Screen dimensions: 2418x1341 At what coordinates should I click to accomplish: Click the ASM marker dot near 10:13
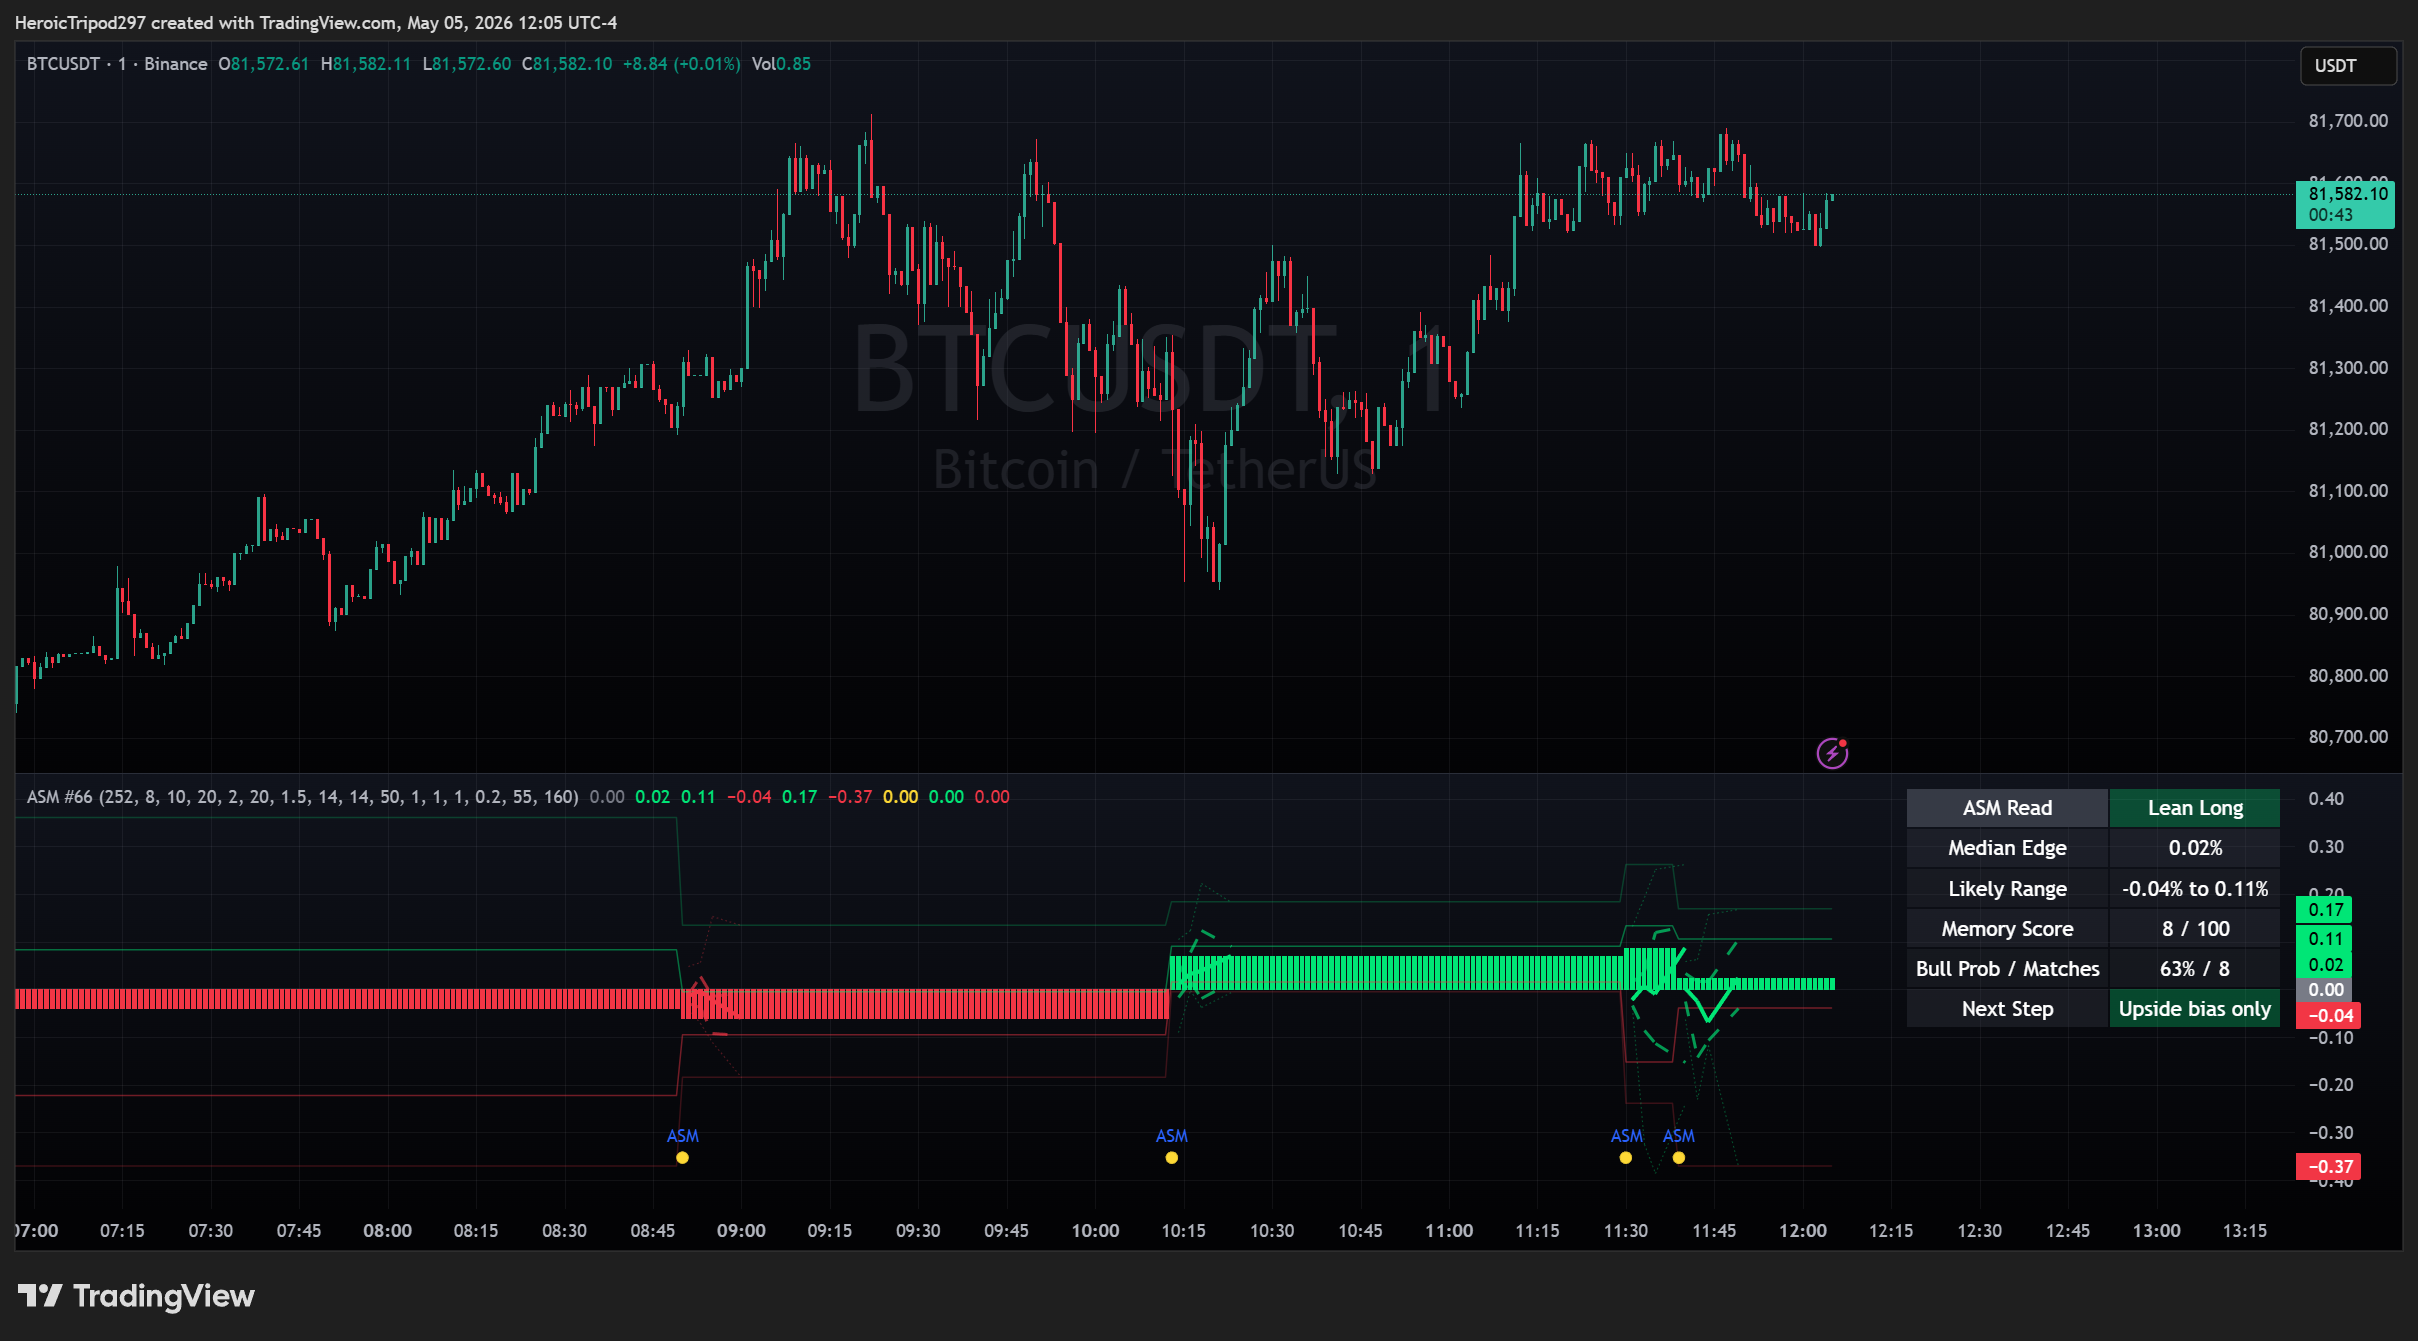pos(1171,1158)
